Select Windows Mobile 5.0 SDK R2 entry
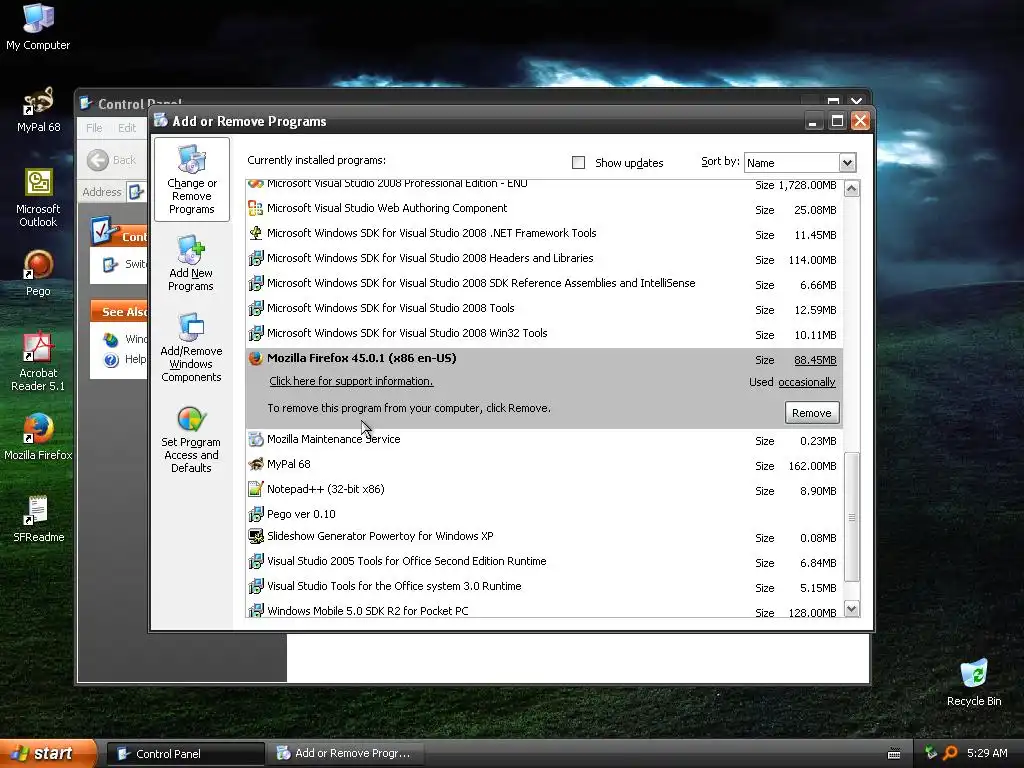Screen dimensions: 1024x768 point(544,610)
